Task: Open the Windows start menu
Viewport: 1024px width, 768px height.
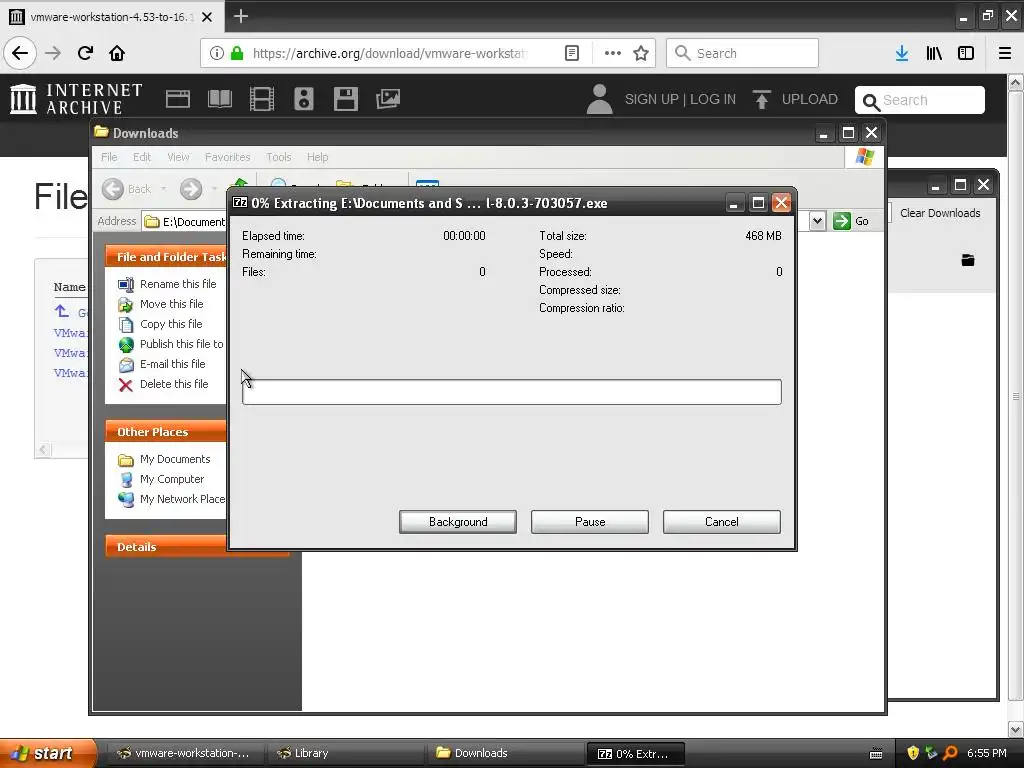Action: (48, 753)
